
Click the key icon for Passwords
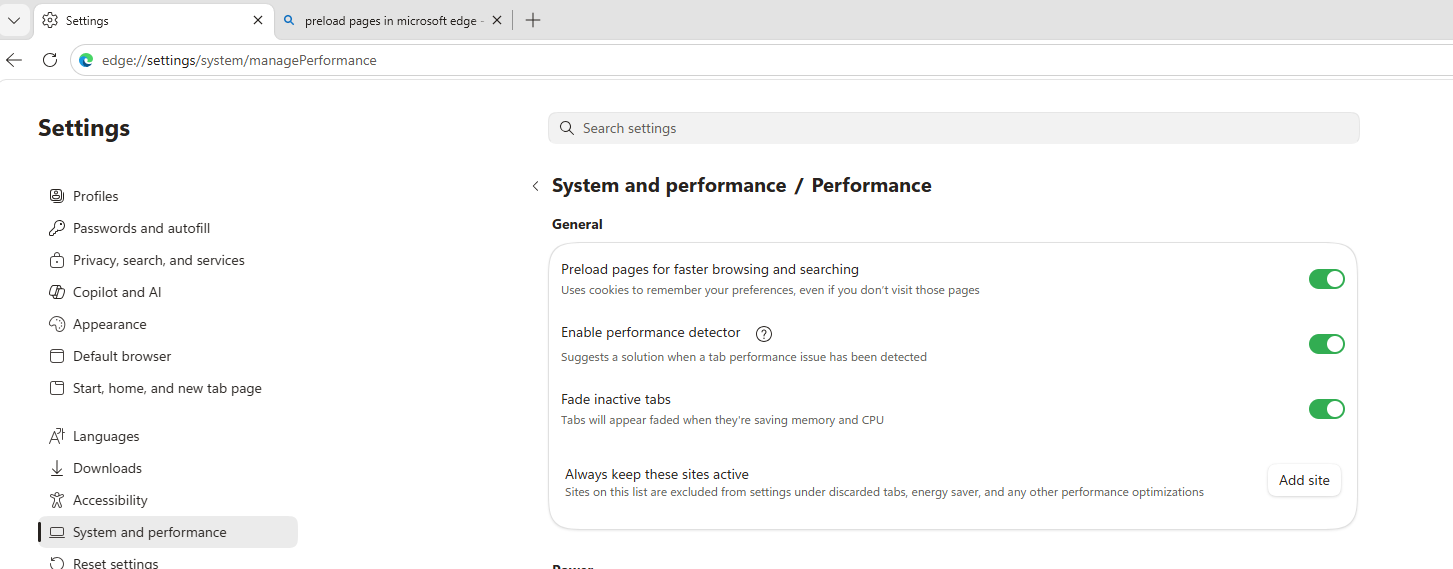coord(57,228)
